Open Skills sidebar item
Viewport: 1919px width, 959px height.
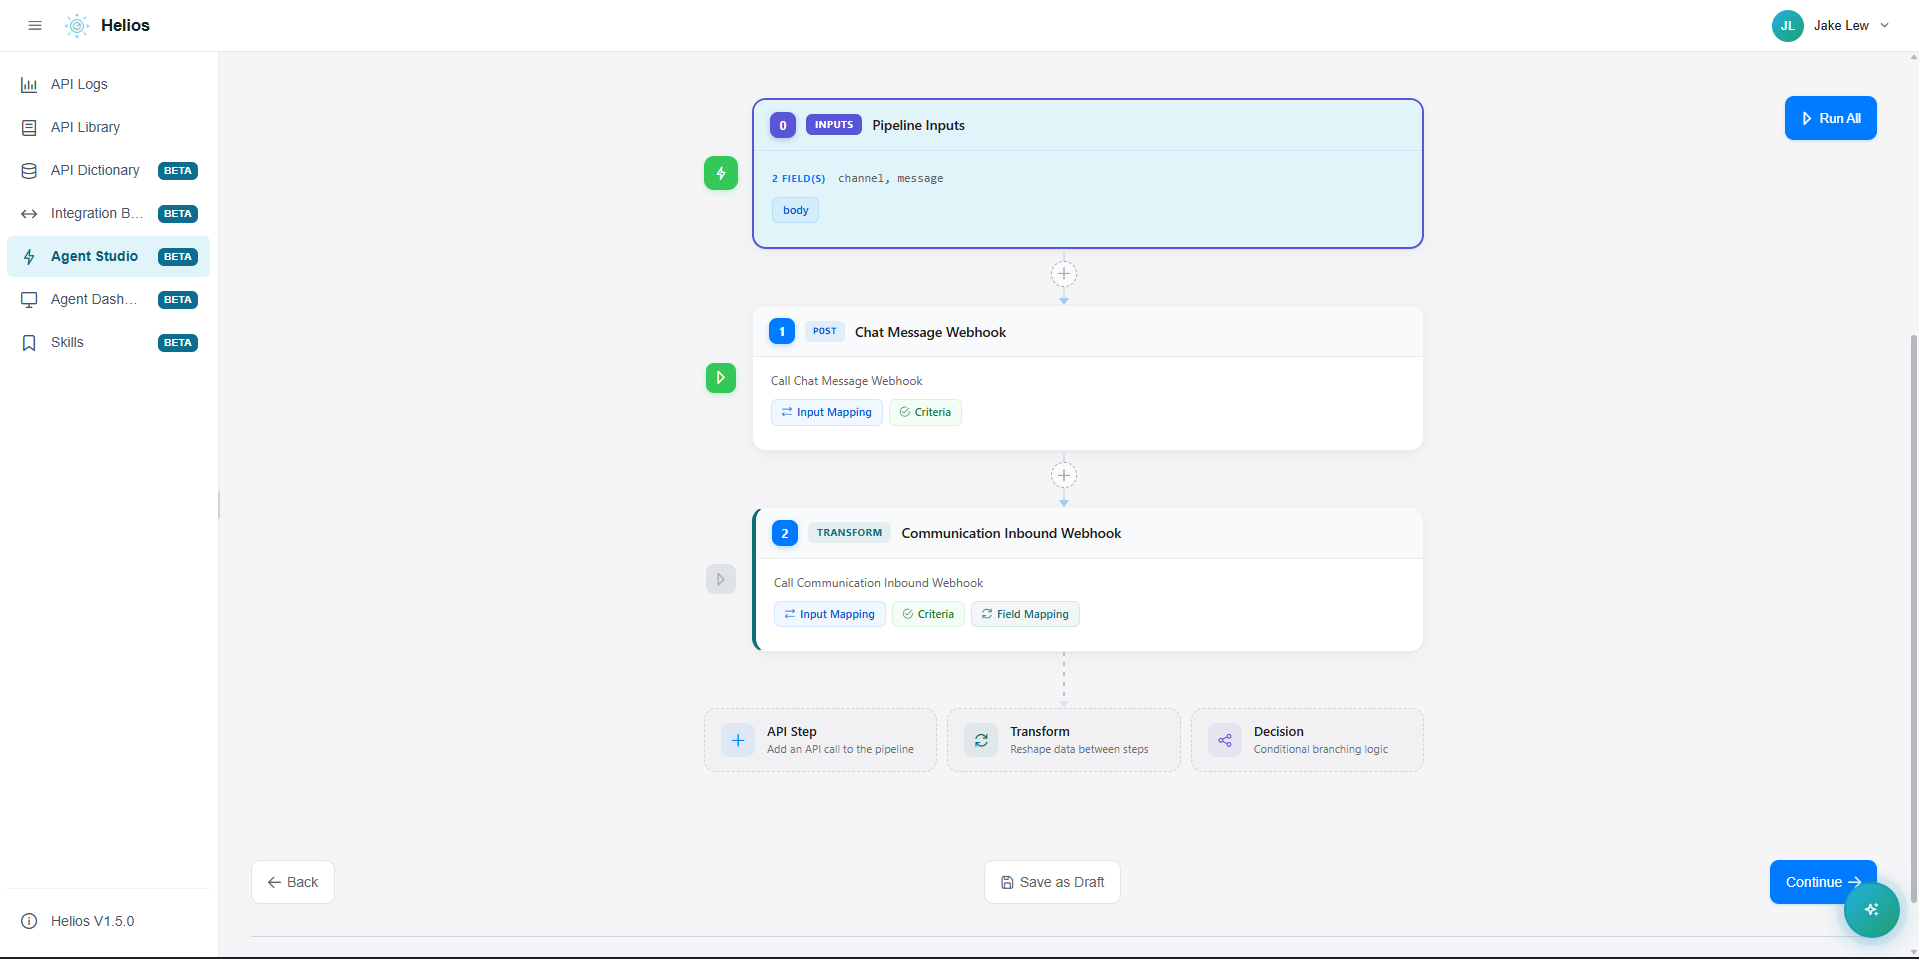click(x=108, y=342)
